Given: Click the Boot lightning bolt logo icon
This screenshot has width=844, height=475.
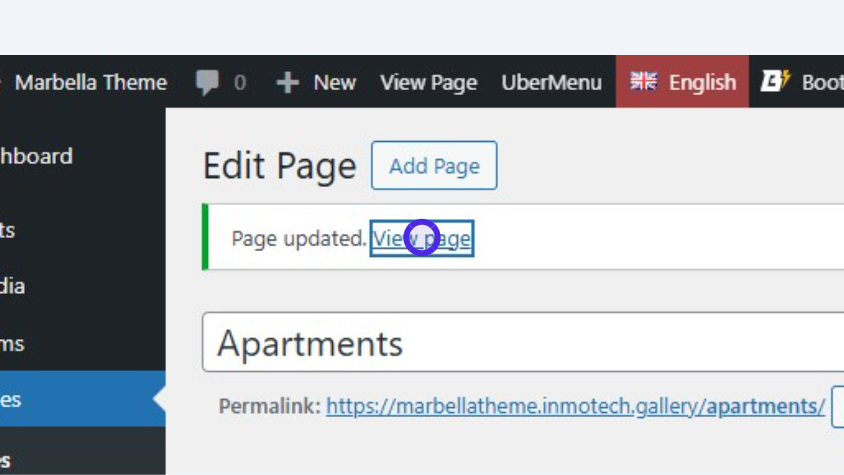Looking at the screenshot, I should pyautogui.click(x=775, y=82).
